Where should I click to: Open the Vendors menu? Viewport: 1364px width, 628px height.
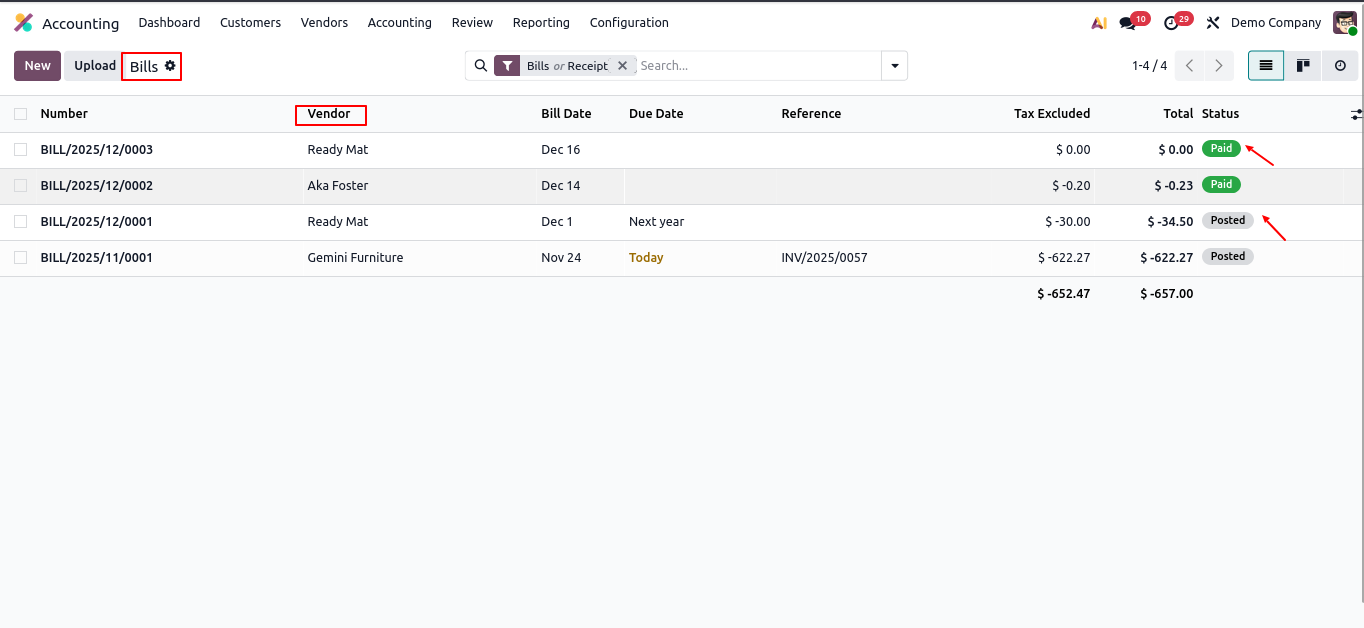(324, 23)
